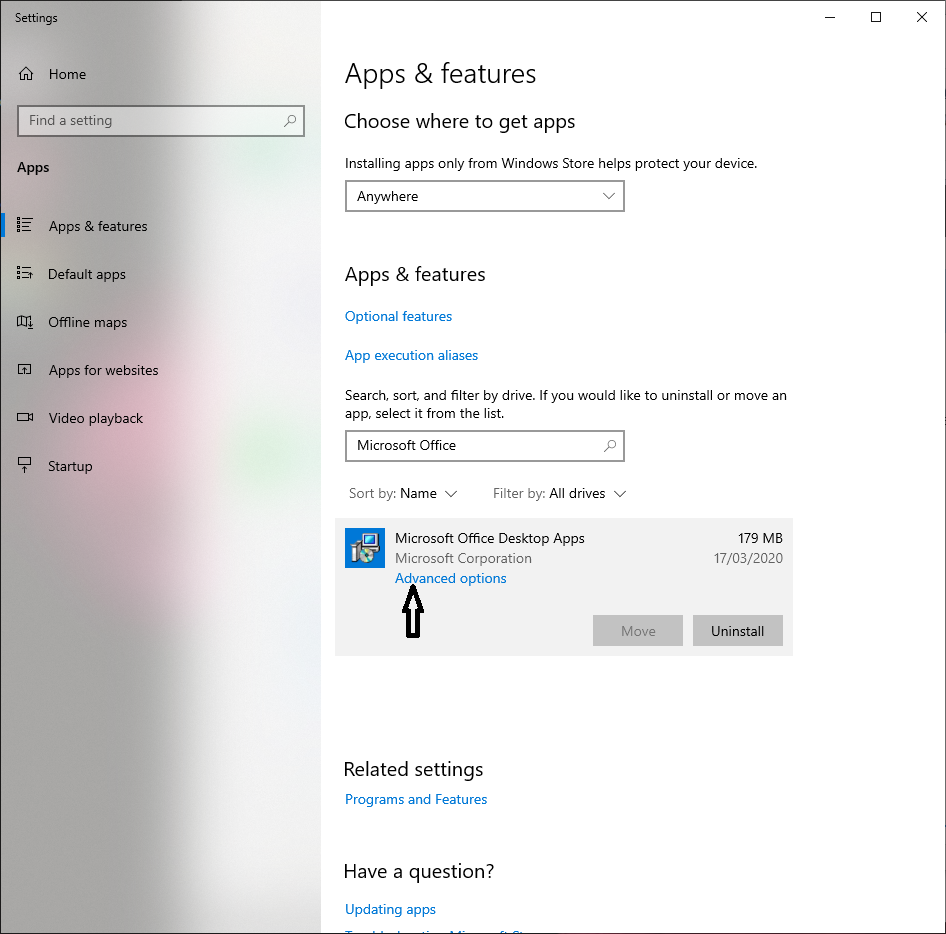The image size is (946, 934).
Task: Click the Apps for websites icon
Action: point(25,369)
